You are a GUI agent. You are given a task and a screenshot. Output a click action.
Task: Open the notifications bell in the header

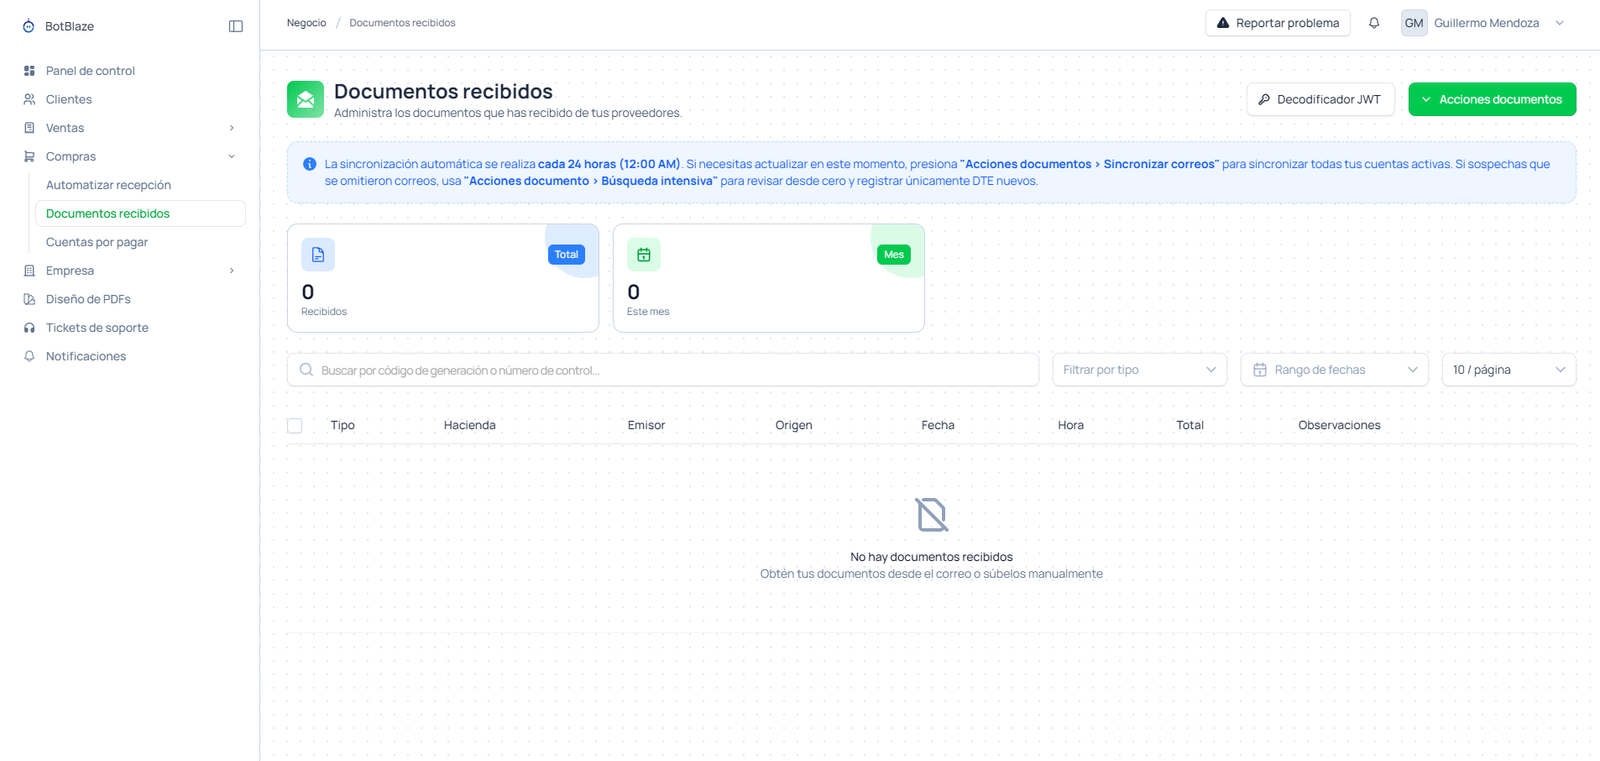(x=1374, y=23)
